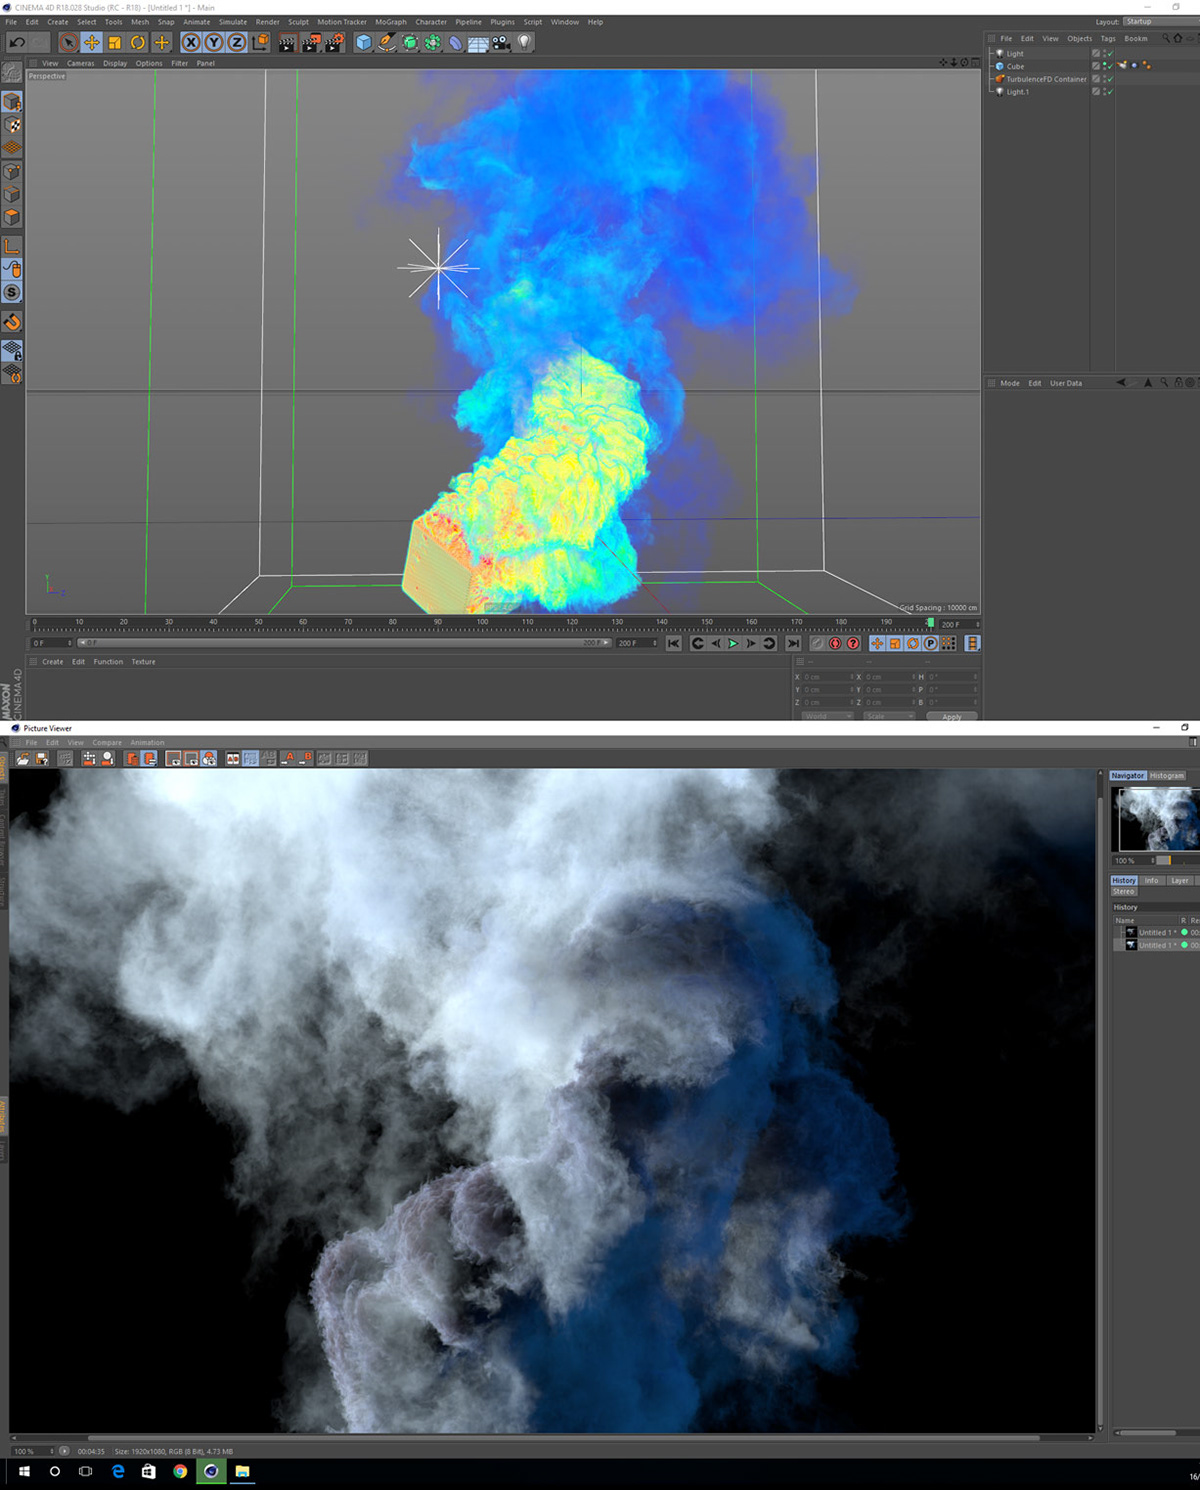
Task: Select the Live Selection tool
Action: coord(68,42)
